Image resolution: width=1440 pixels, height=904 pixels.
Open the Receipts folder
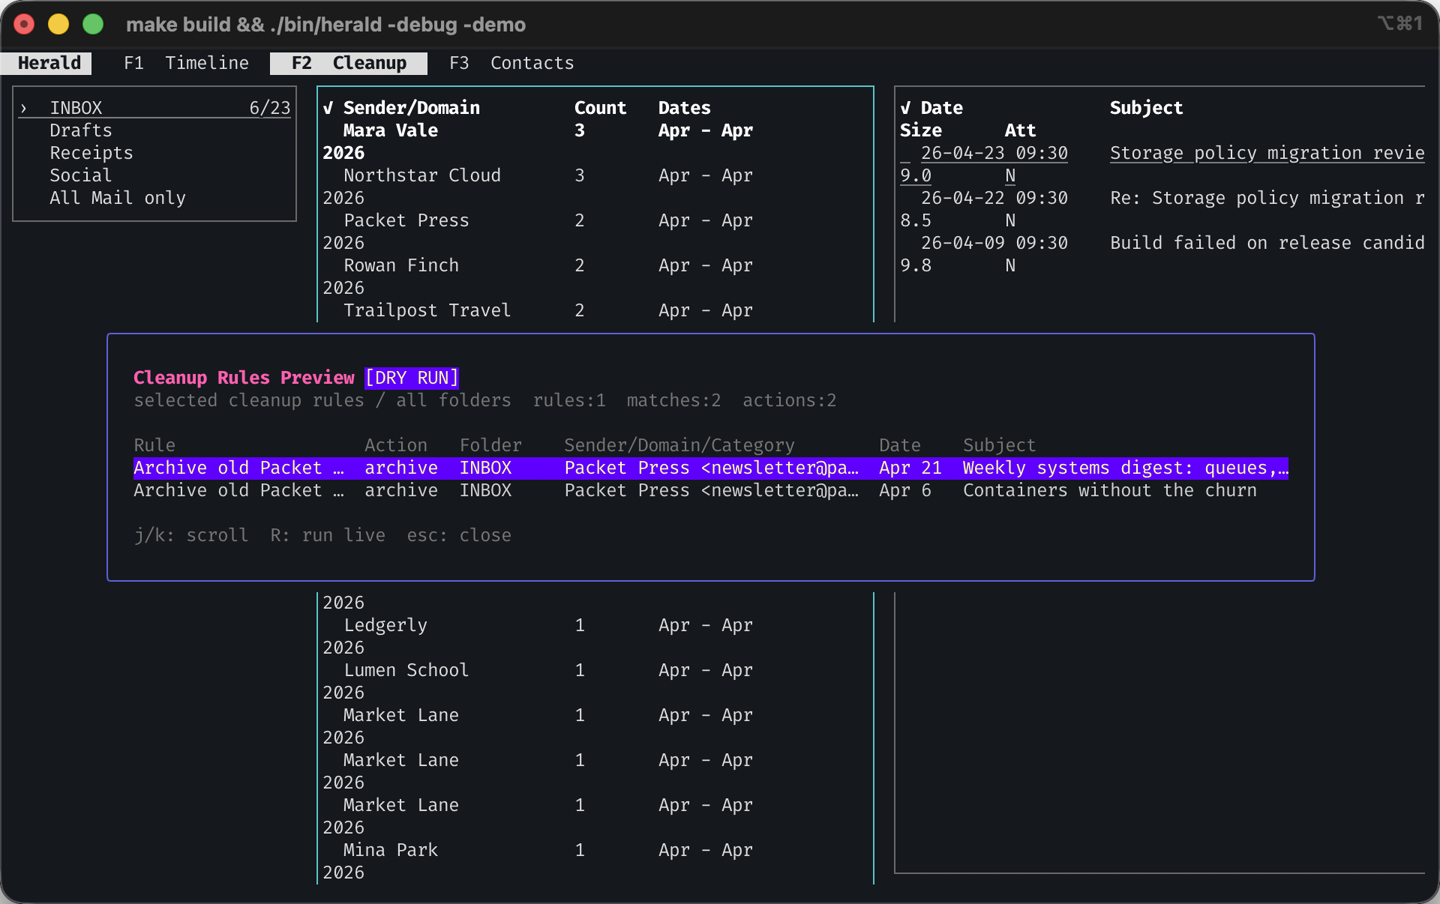coord(91,153)
